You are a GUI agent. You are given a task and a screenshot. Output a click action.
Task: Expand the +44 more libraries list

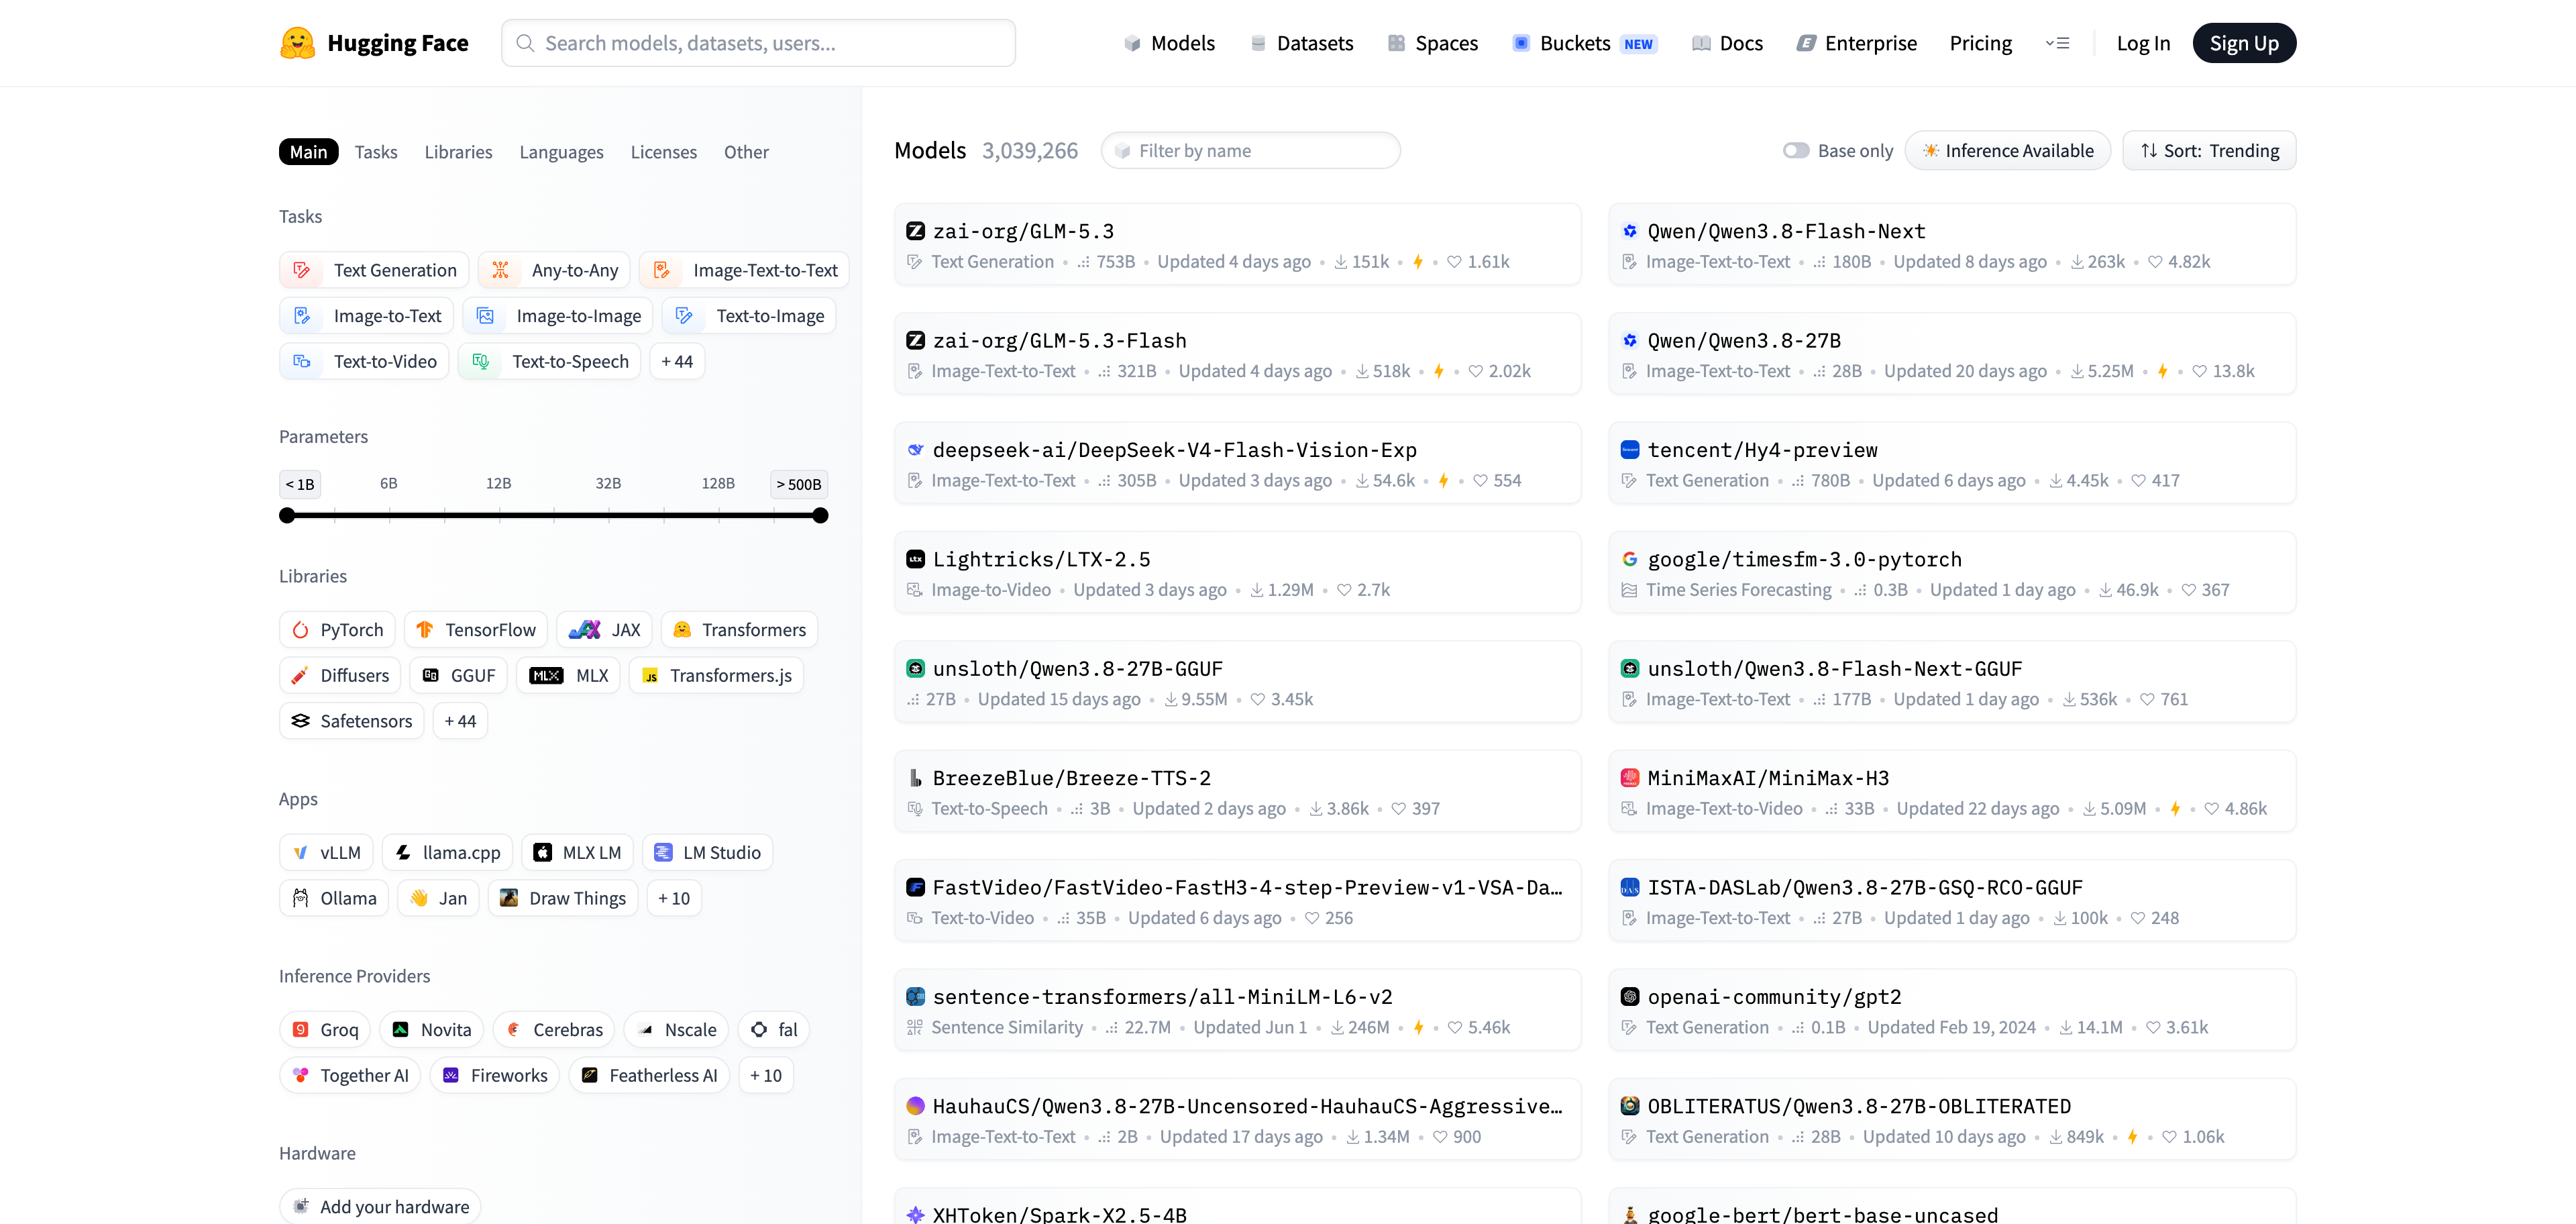click(x=460, y=721)
